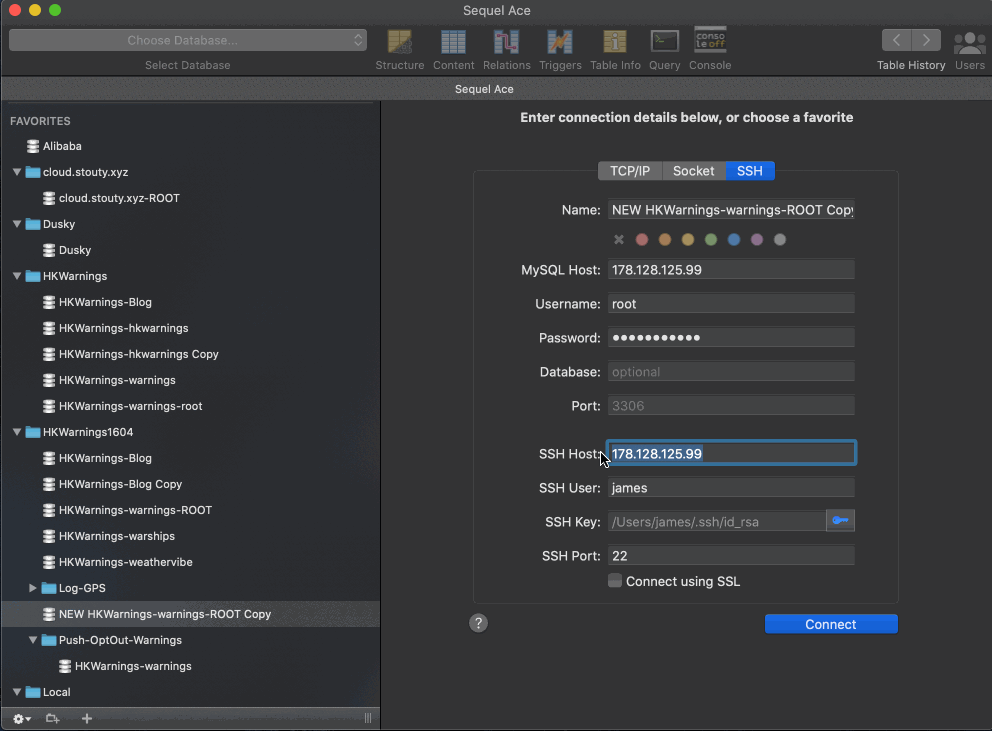Add a new favorite with plus icon

(x=87, y=718)
